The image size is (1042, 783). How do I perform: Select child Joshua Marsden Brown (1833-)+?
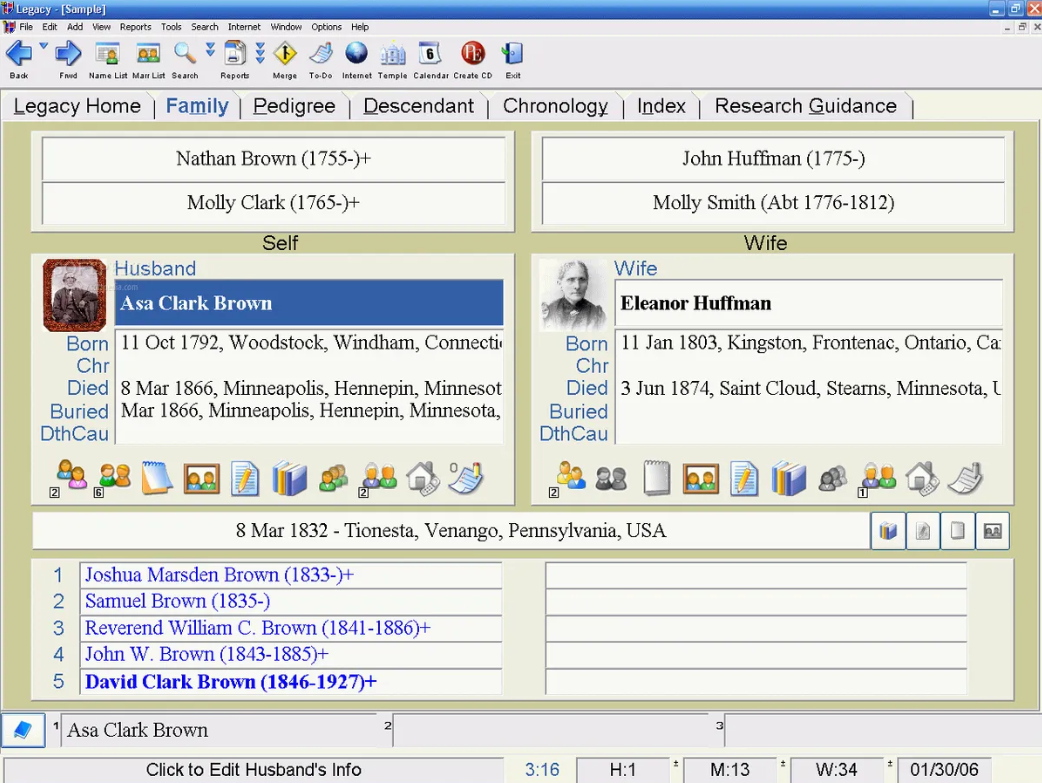291,575
